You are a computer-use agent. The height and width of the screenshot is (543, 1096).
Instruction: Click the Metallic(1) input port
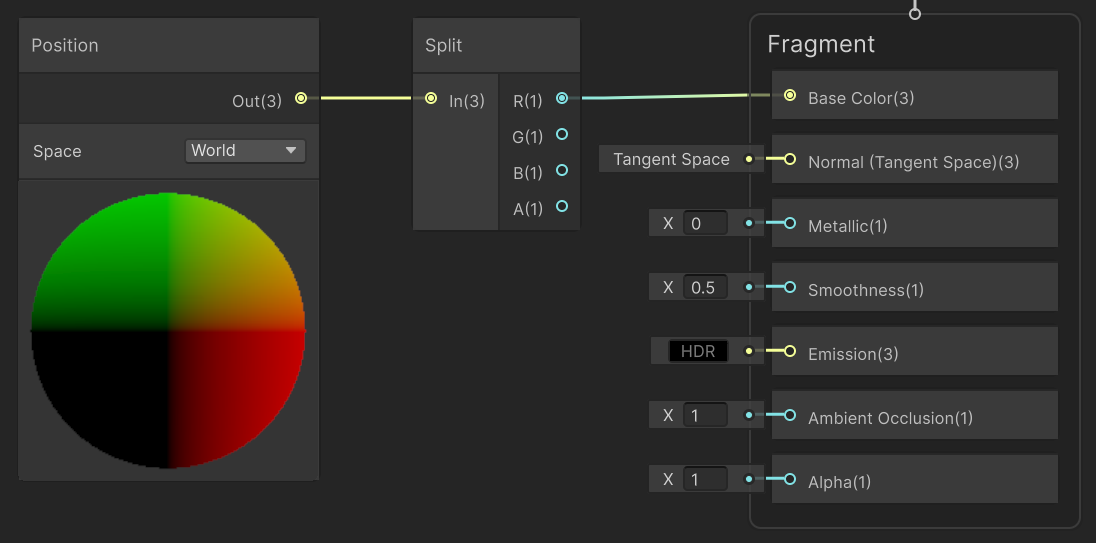click(790, 224)
